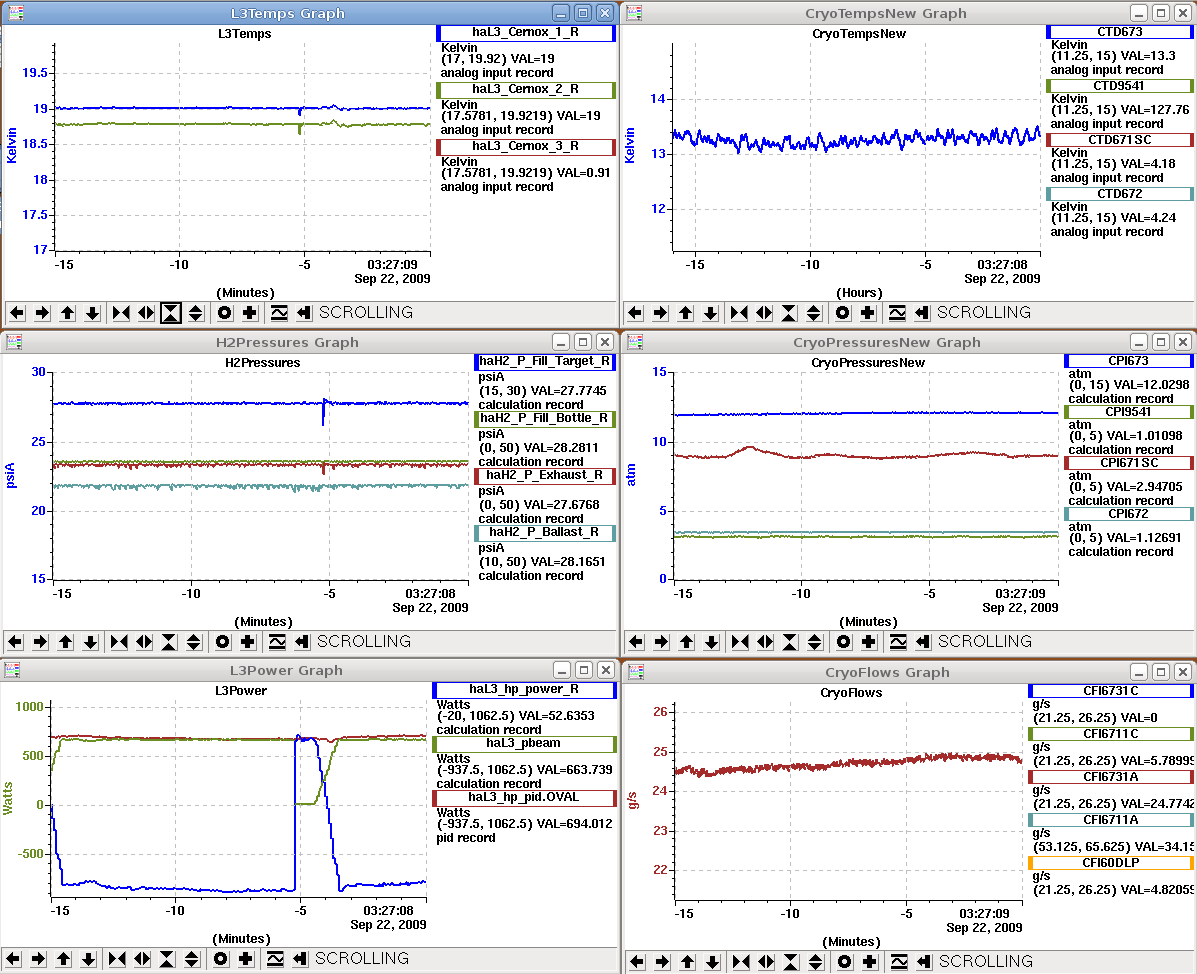Circle auto-scale icon in CryoTempsNew toolbar

843,313
